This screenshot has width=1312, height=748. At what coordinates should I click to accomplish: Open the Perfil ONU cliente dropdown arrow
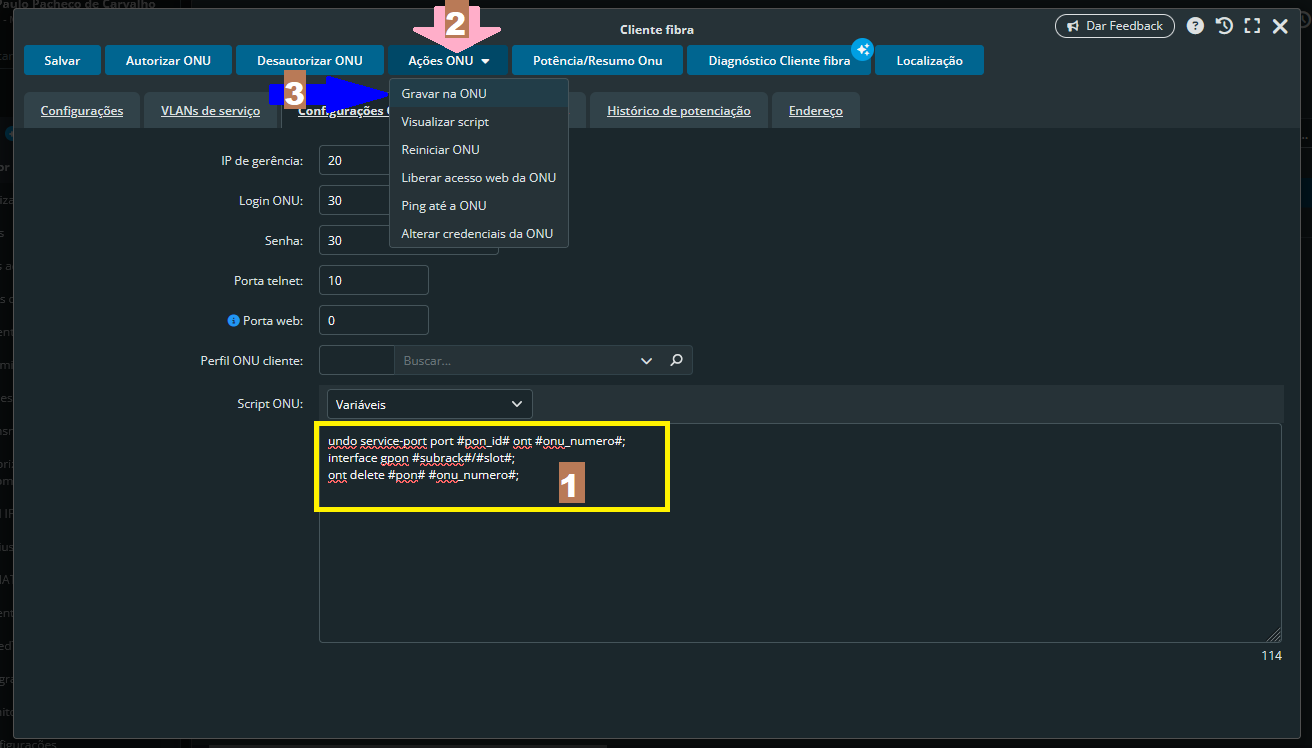[x=645, y=360]
